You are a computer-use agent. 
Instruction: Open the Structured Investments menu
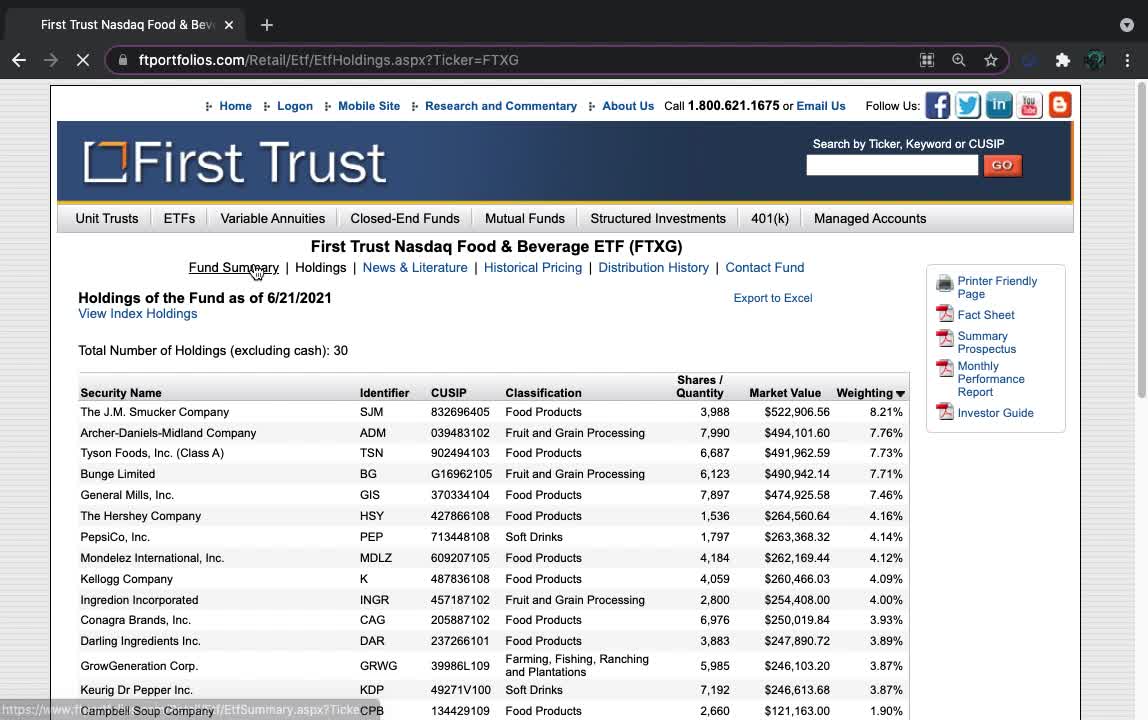click(658, 218)
